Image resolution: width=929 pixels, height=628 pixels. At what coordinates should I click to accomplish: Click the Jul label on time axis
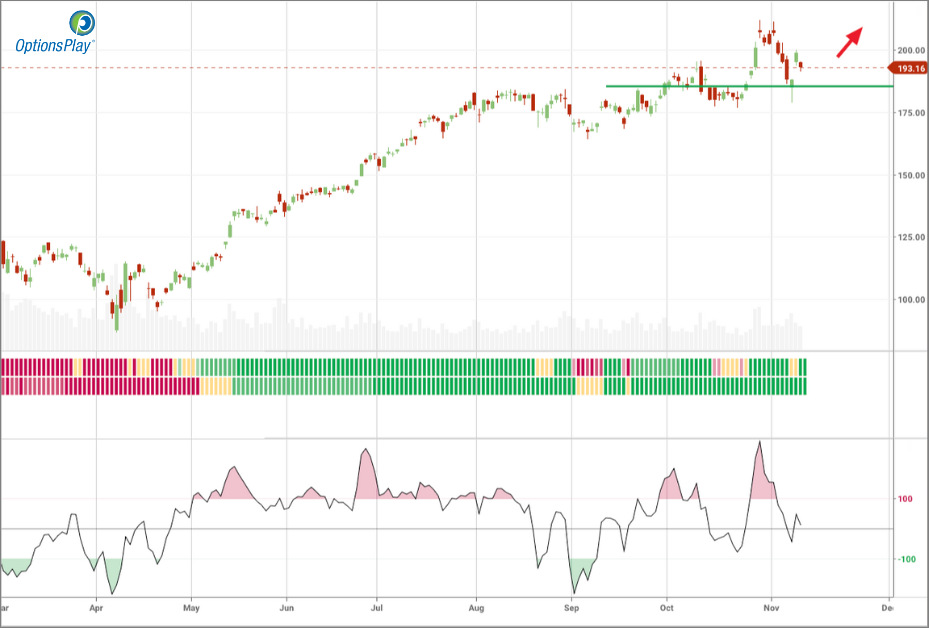click(376, 607)
